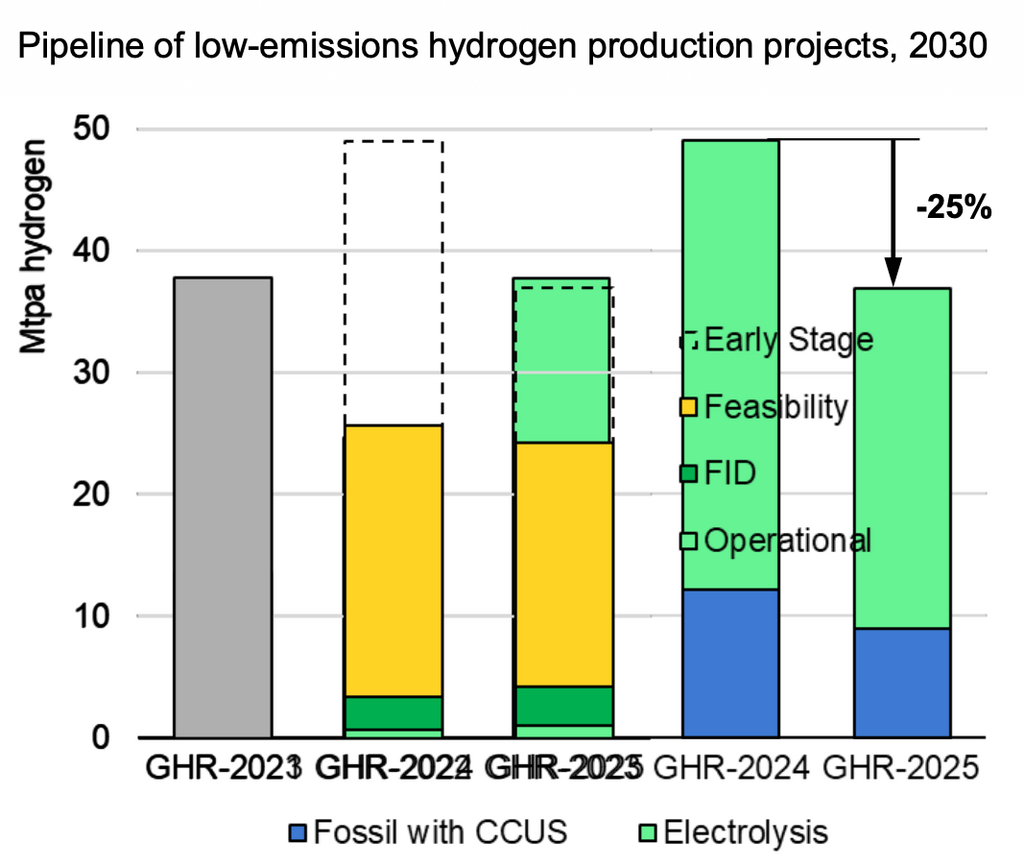Click the 50 gridline tick label
The height and width of the screenshot is (867, 1024).
[x=91, y=128]
